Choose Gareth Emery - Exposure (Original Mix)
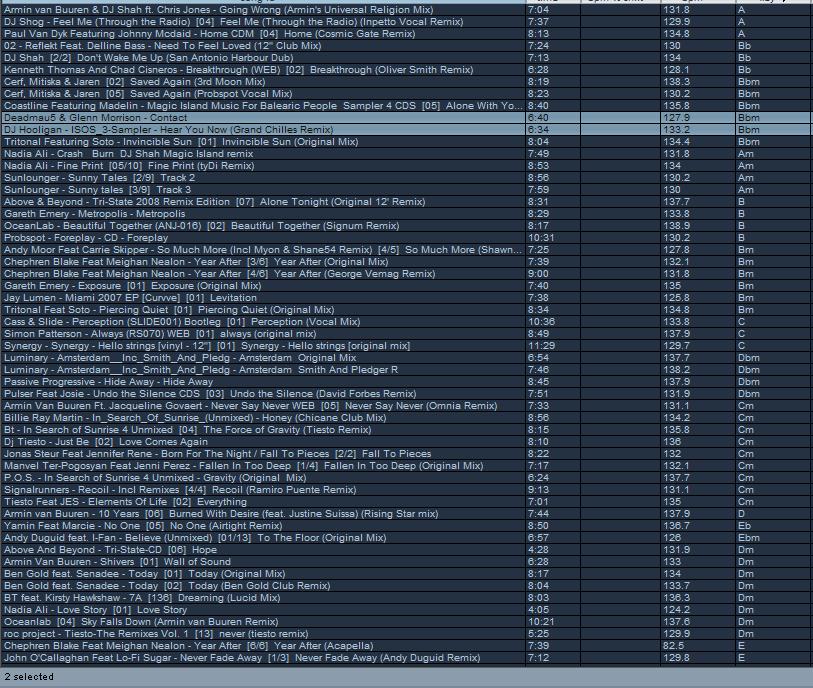Viewport: 813px width, 688px height. (406, 286)
